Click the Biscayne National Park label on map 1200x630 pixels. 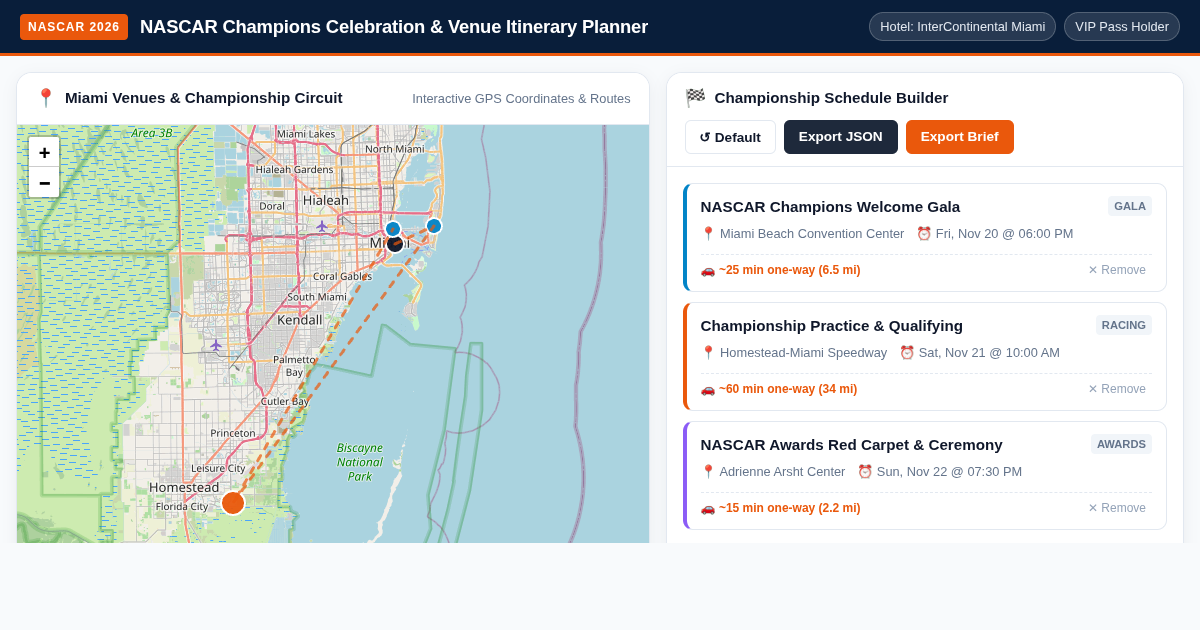click(x=359, y=462)
